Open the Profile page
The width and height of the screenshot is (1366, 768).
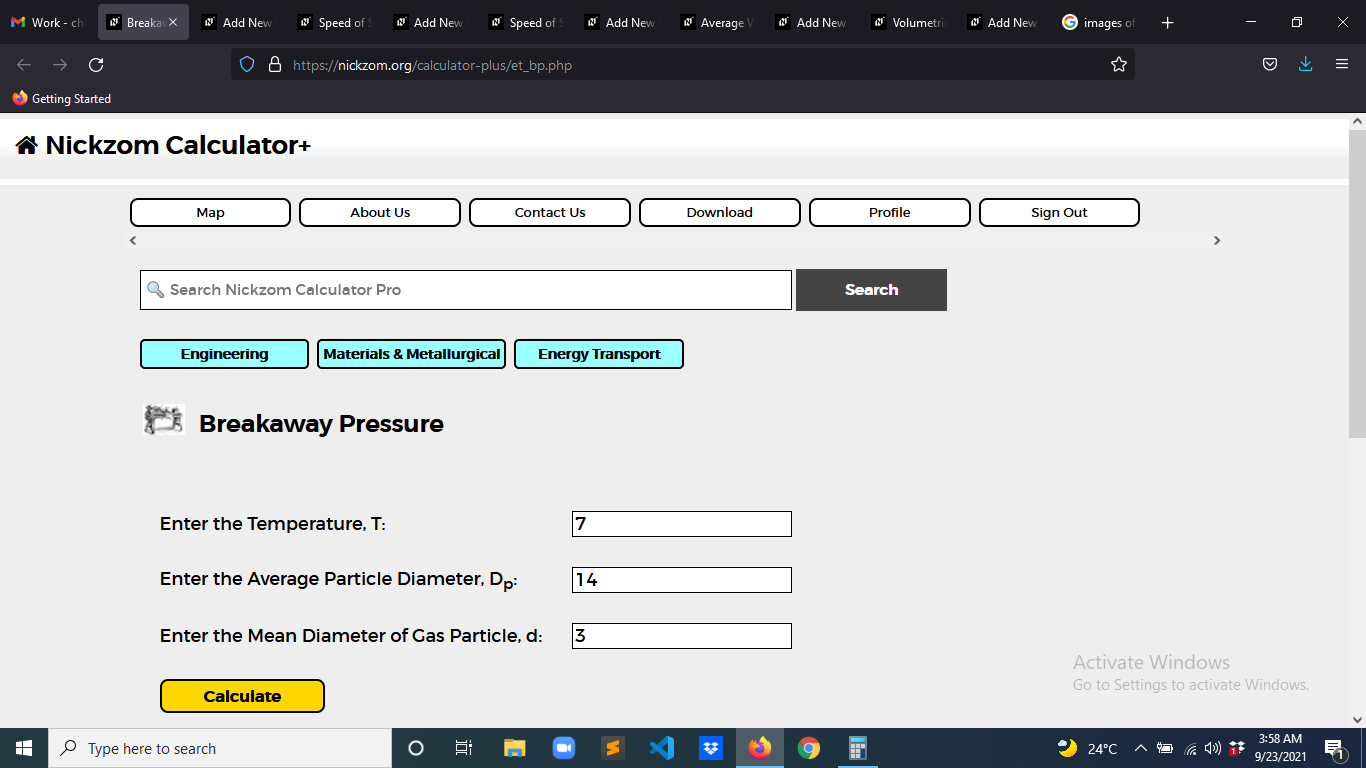coord(890,212)
